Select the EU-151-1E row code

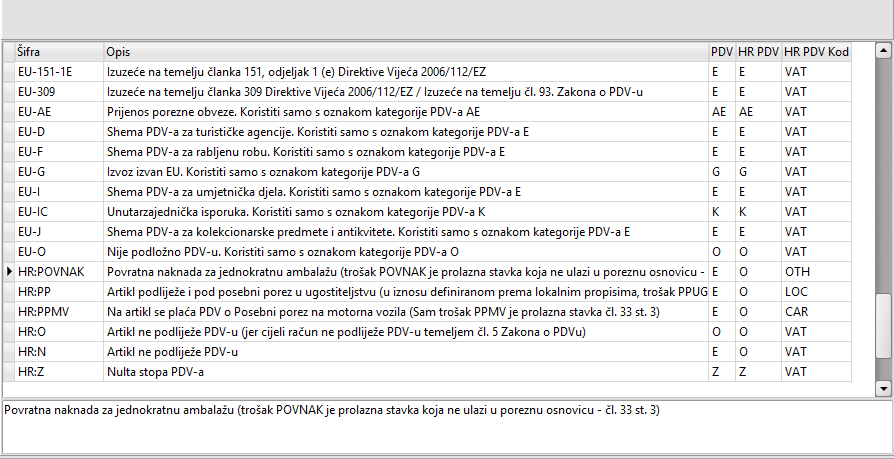click(x=45, y=71)
